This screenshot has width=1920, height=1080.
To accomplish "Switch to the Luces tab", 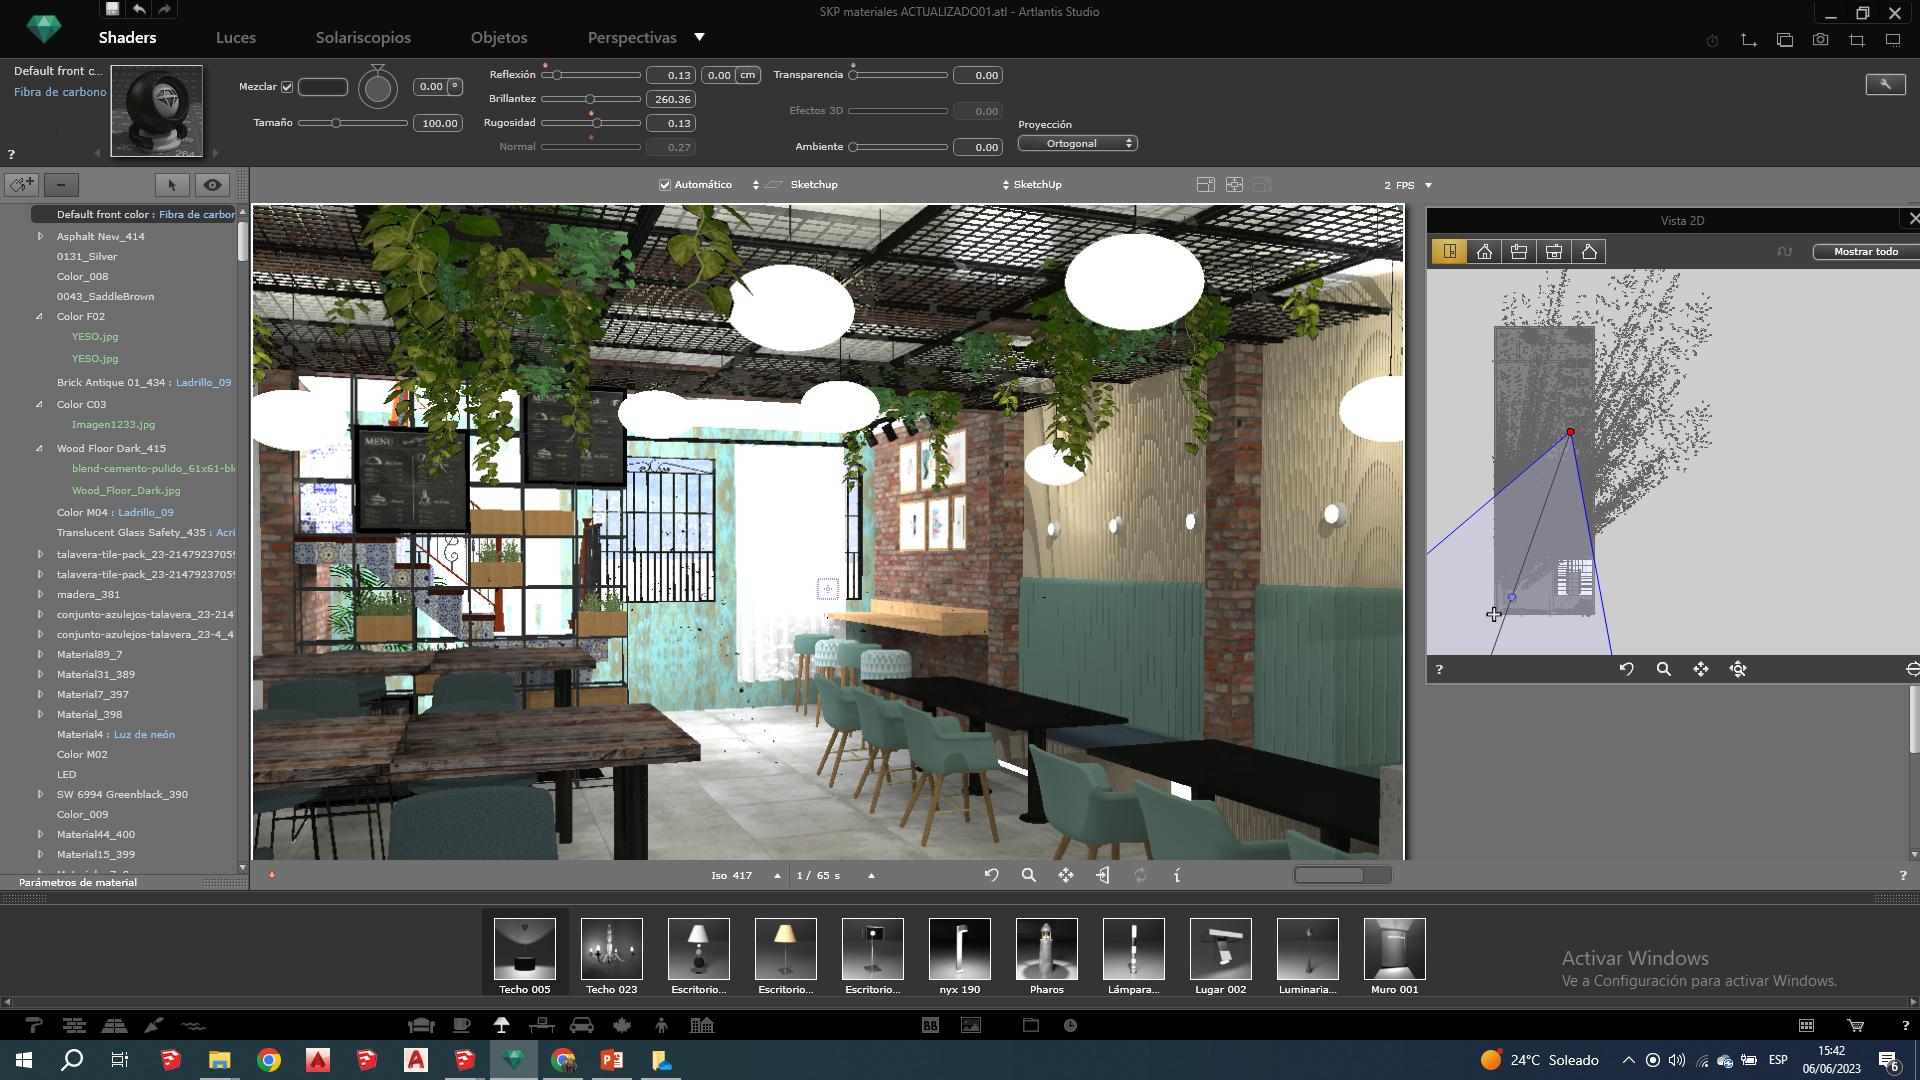I will pyautogui.click(x=235, y=37).
